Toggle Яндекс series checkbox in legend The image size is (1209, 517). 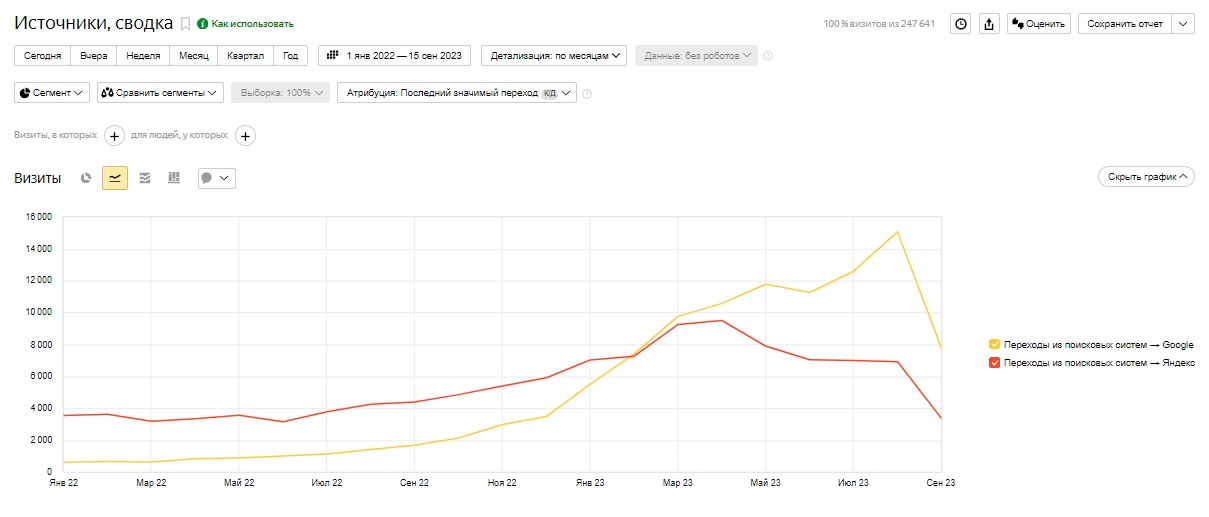click(x=994, y=363)
